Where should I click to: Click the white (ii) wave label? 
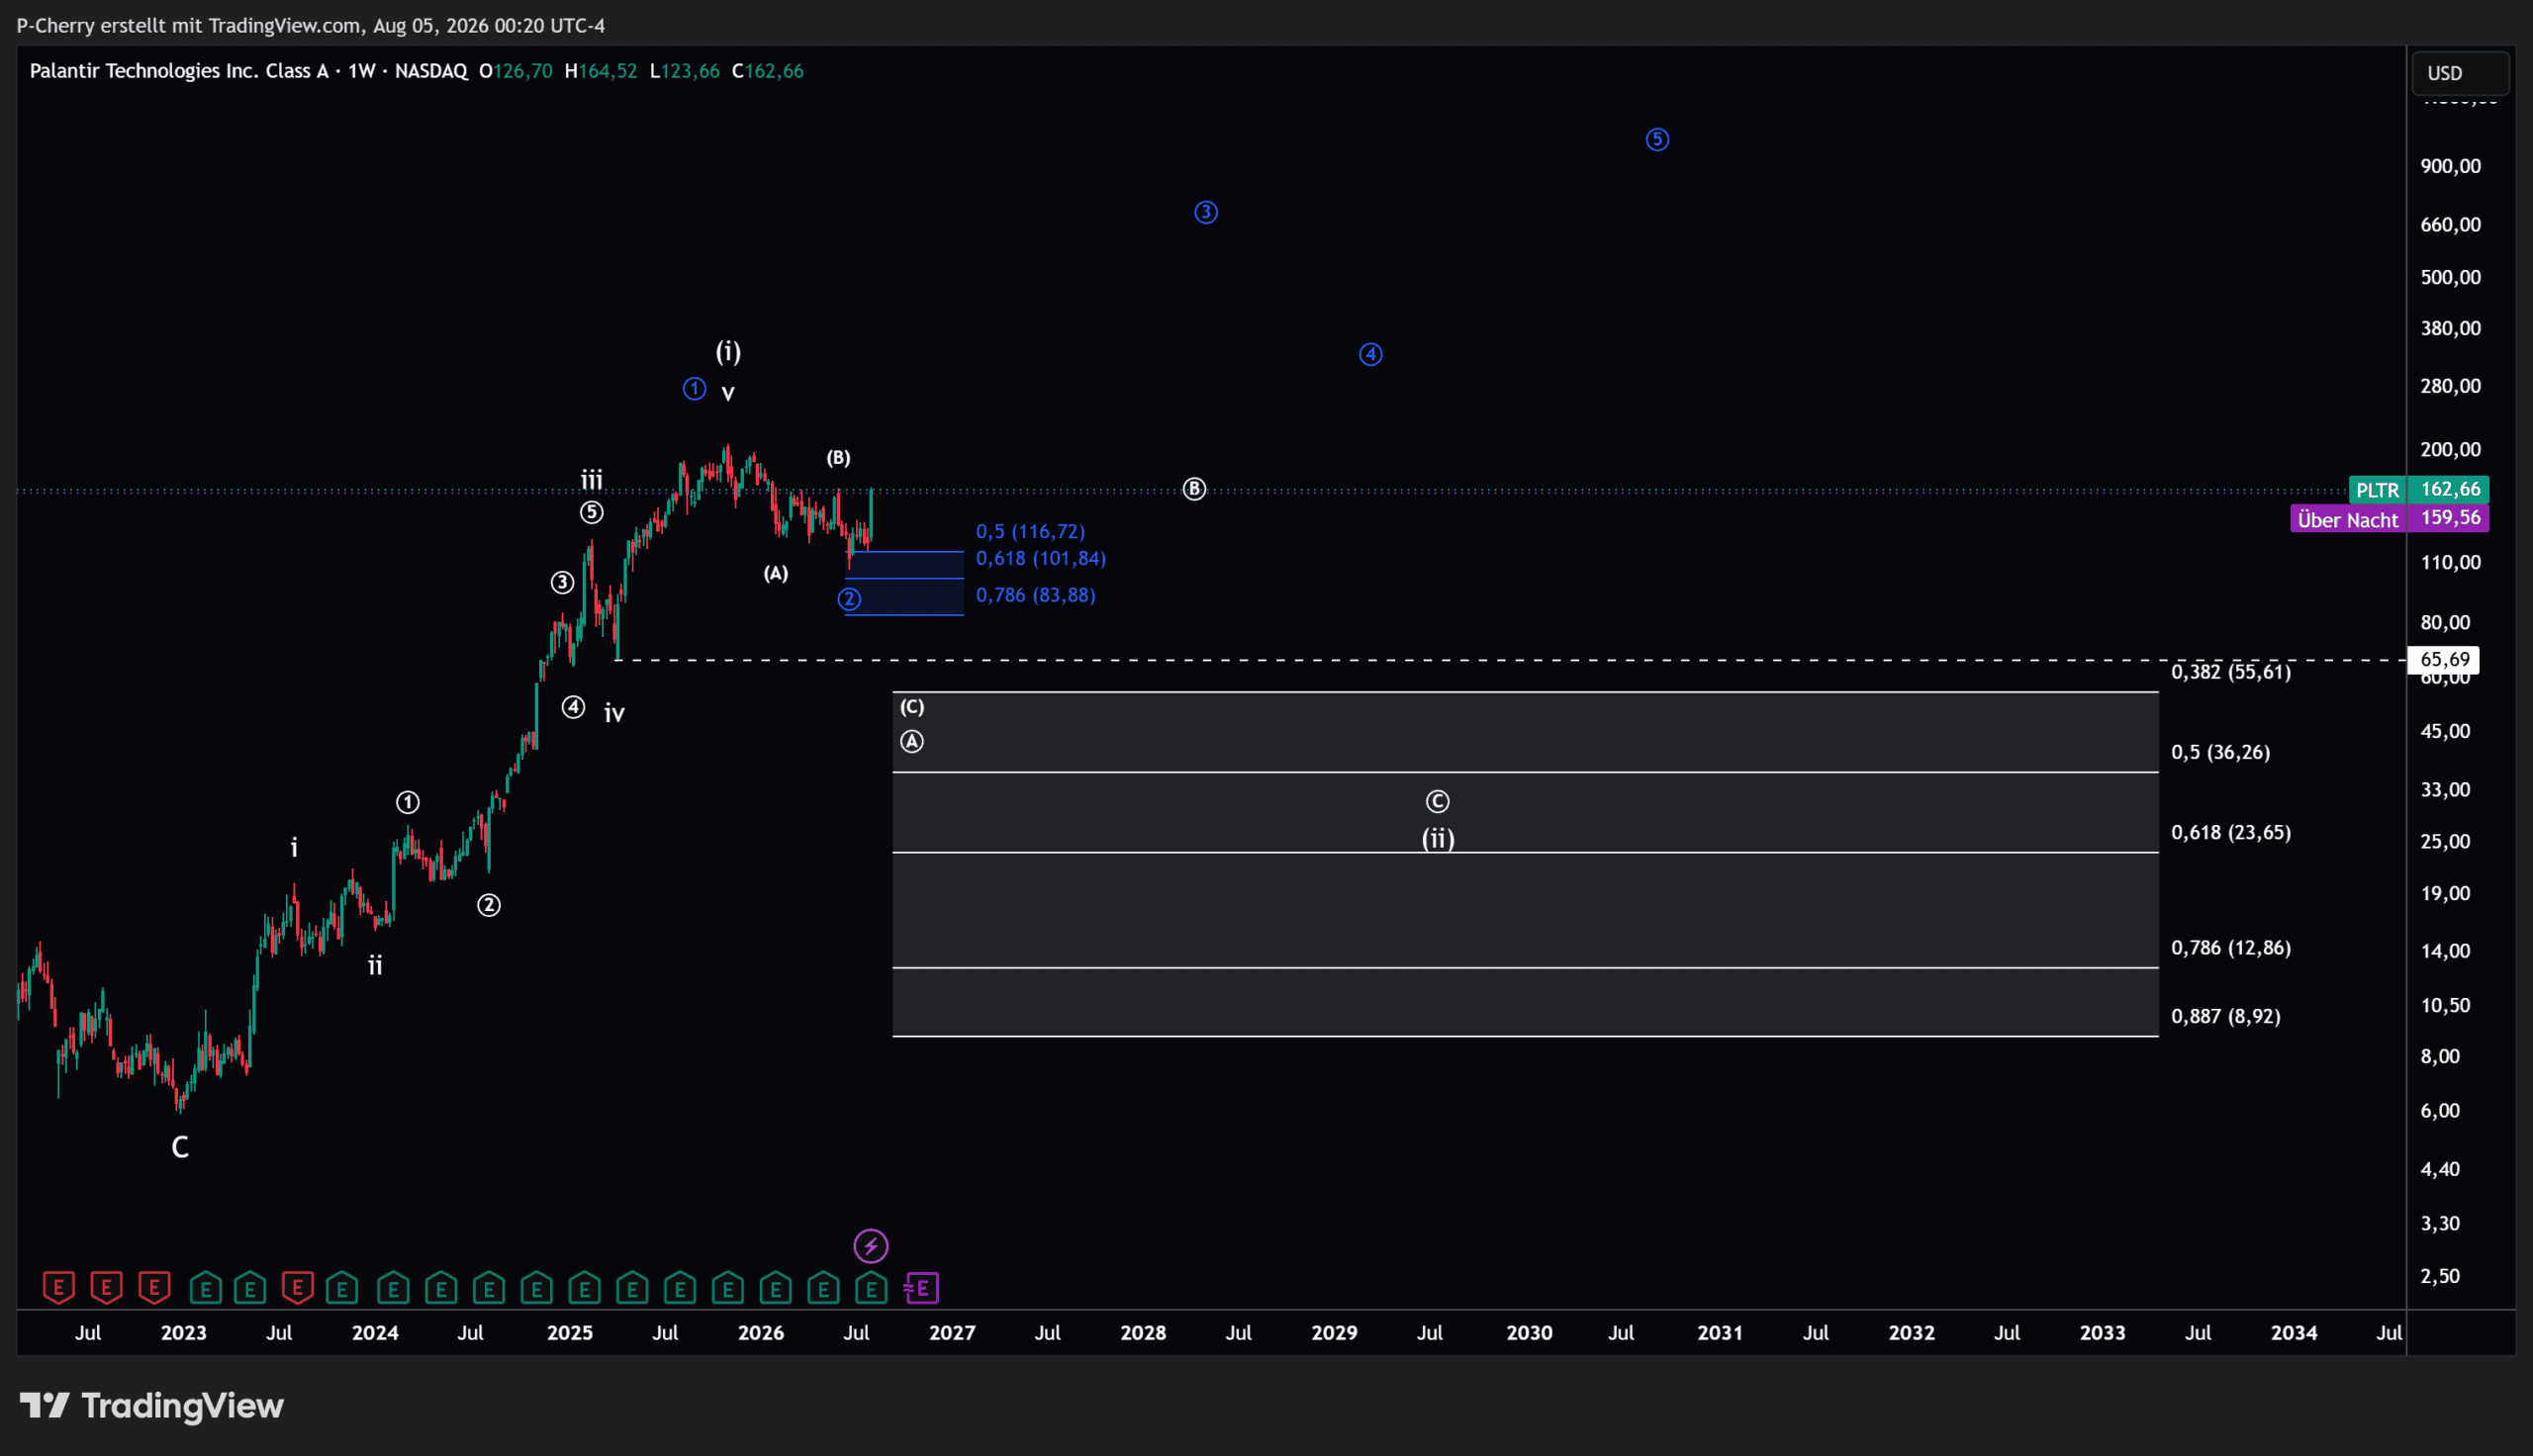coord(1438,838)
